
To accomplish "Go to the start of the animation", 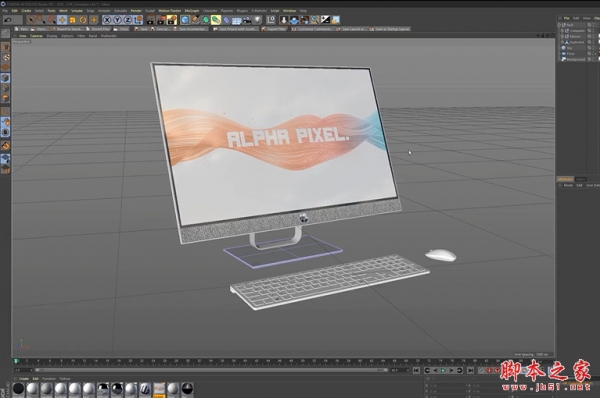I will tap(416, 370).
